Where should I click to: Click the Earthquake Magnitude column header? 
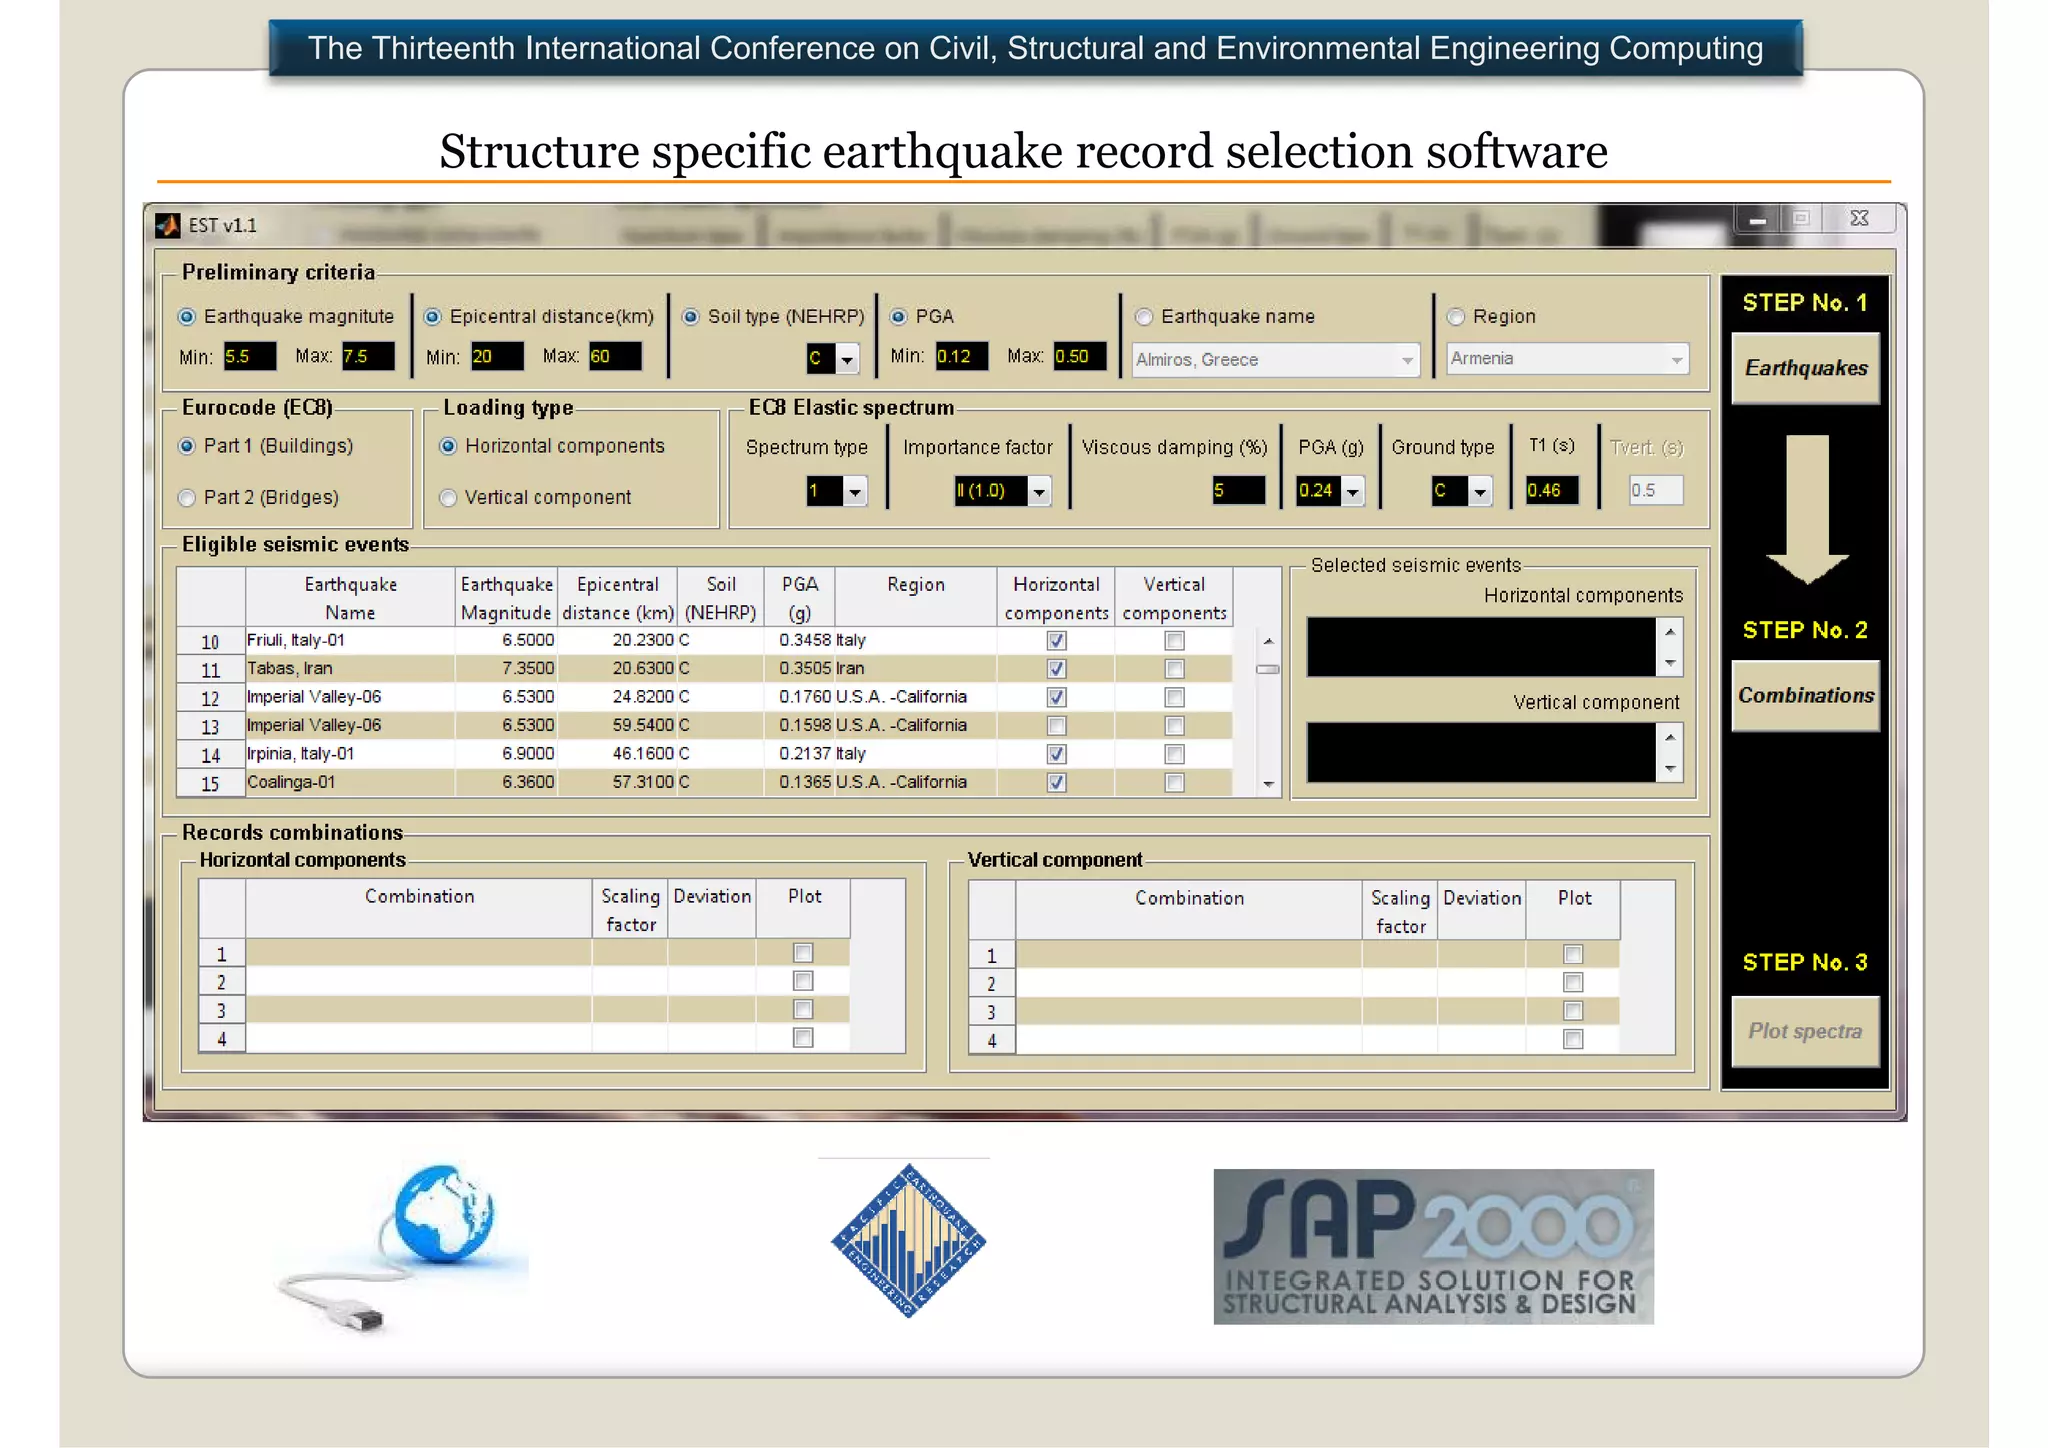point(506,598)
